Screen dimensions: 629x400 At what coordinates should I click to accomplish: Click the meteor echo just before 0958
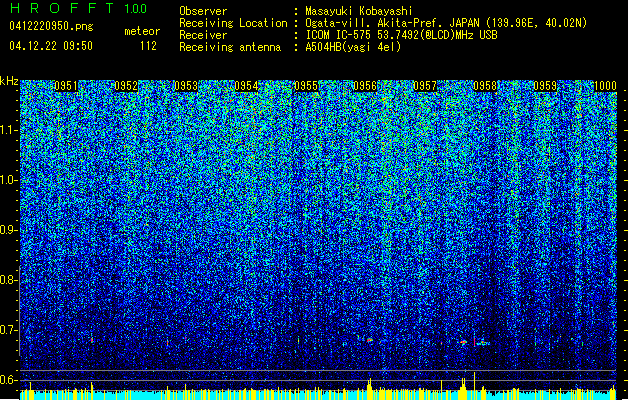464,342
